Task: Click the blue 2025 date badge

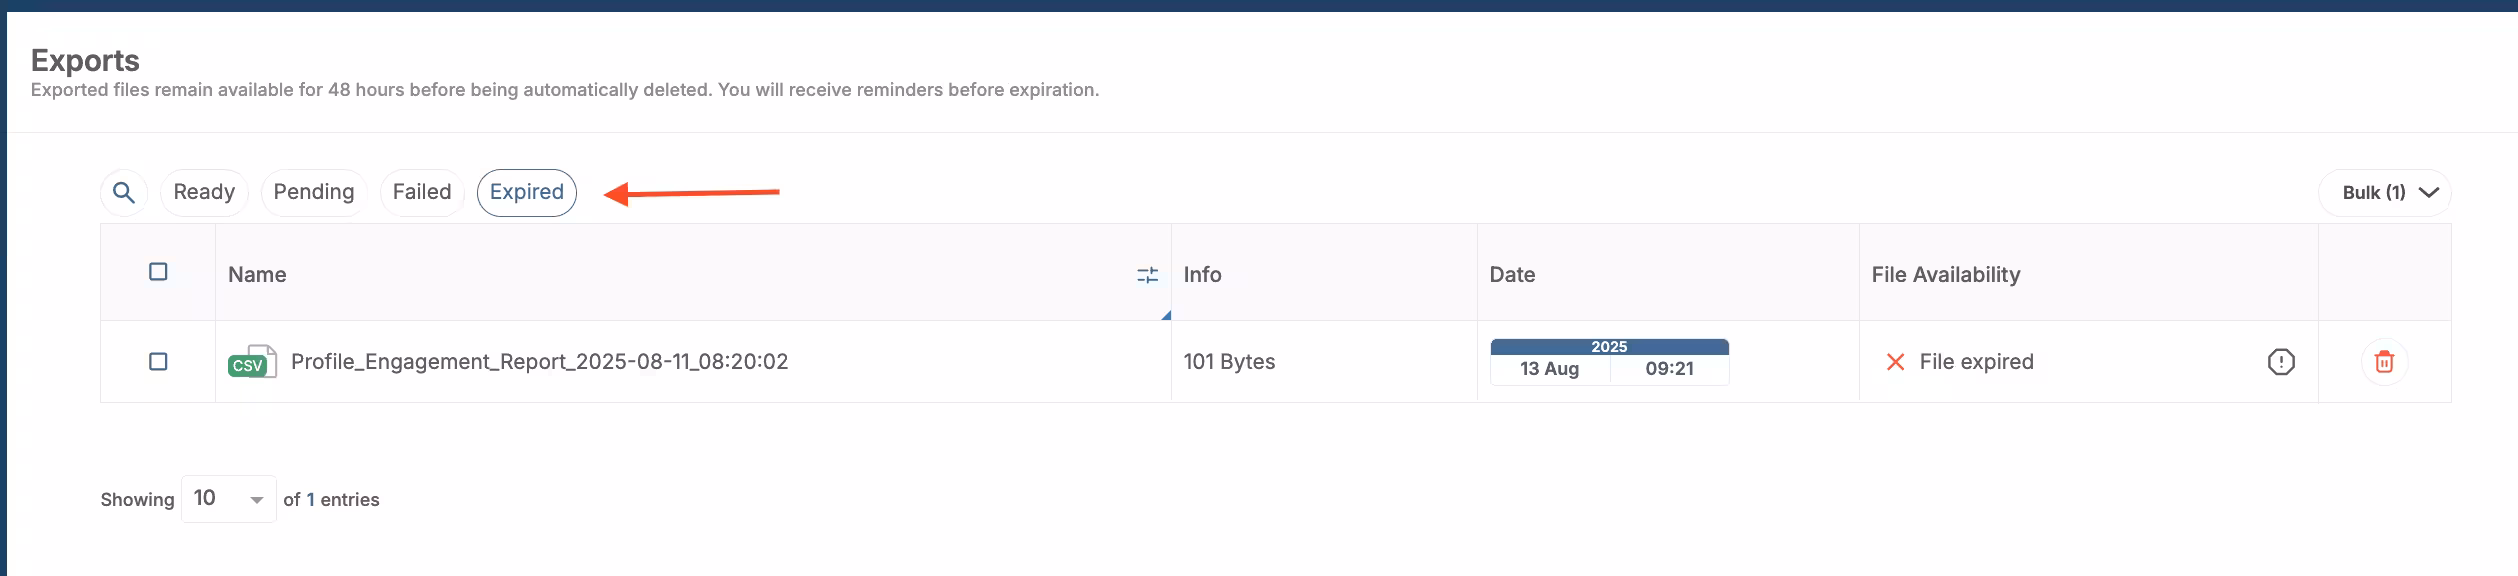Action: [x=1609, y=346]
